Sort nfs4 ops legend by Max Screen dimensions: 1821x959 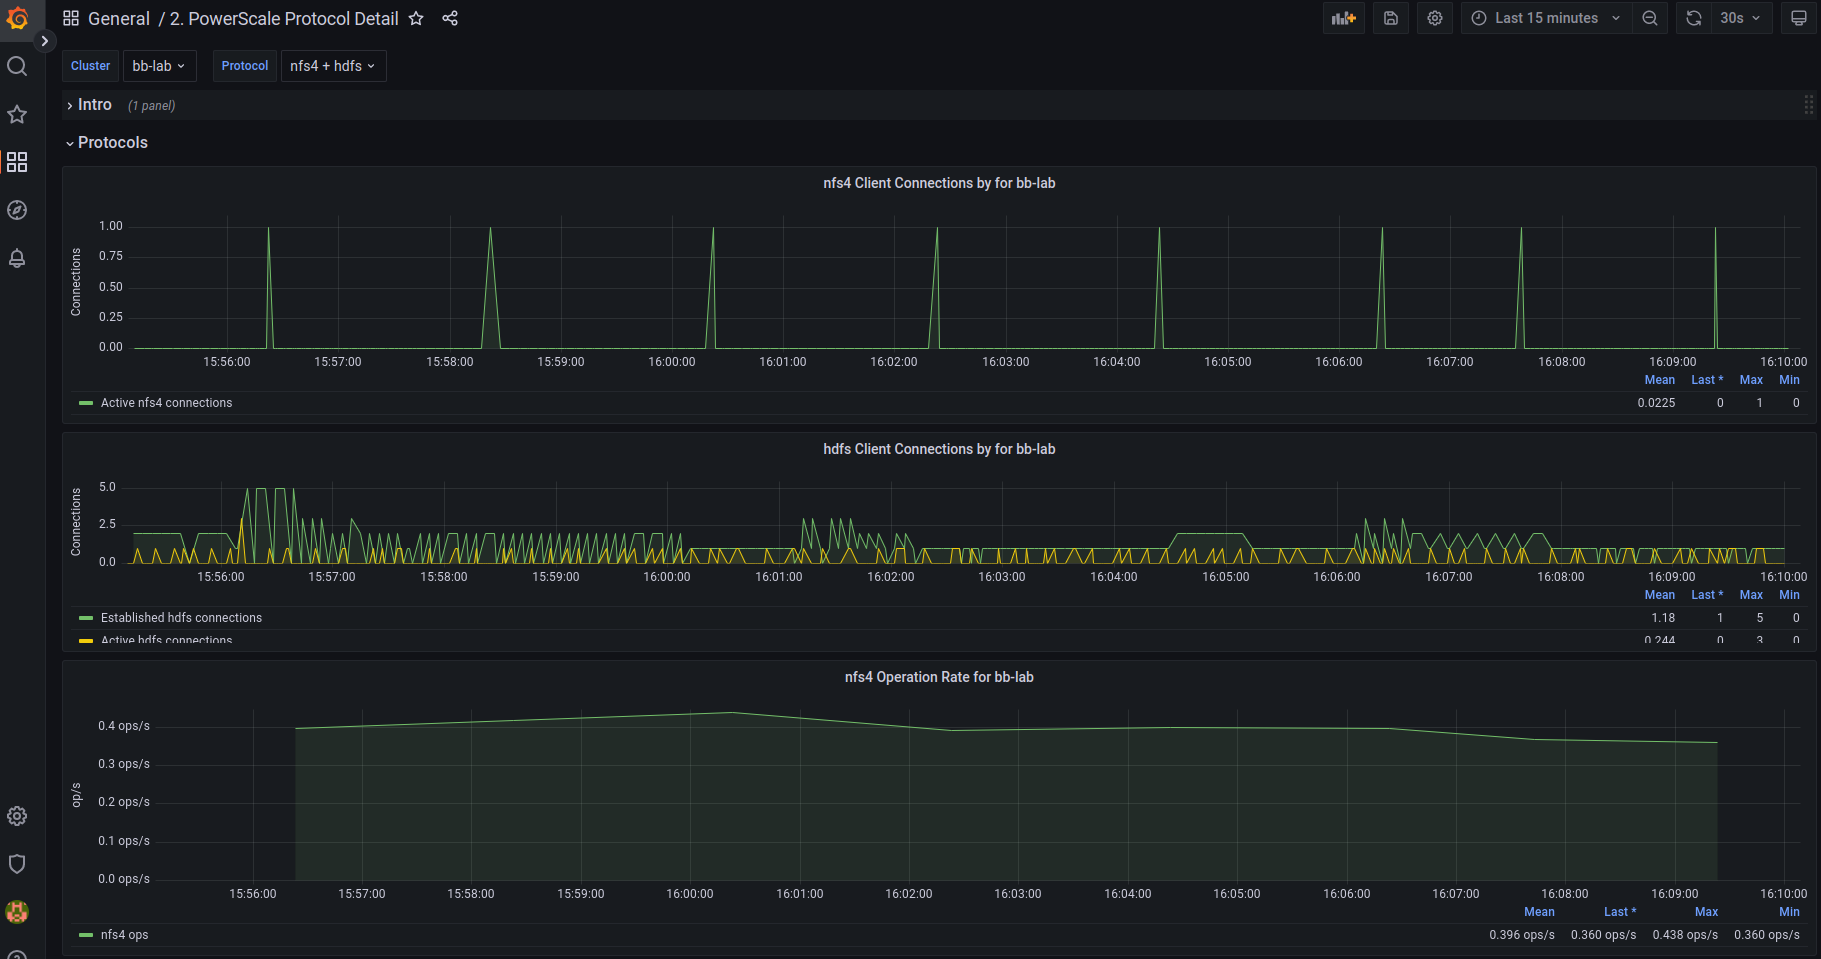pos(1706,912)
